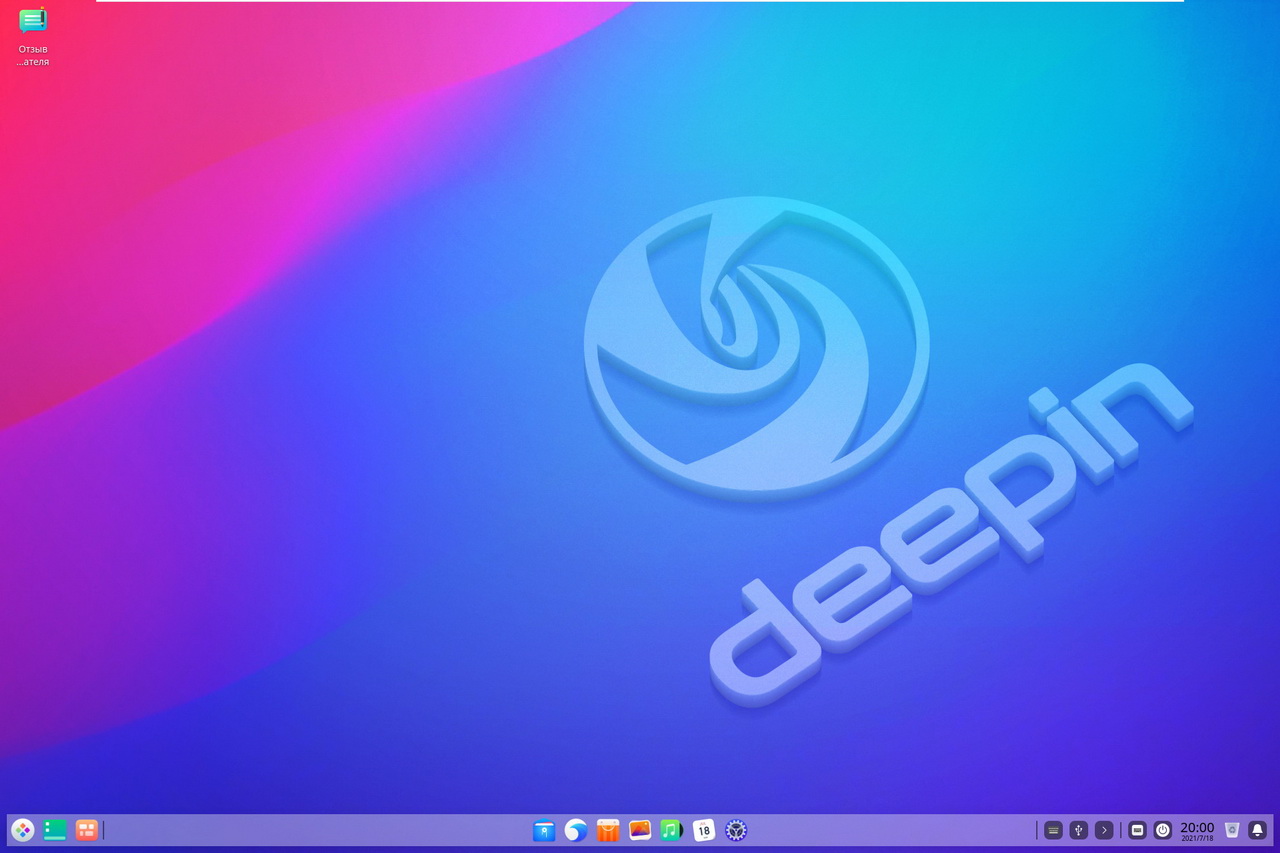Open the deepin Launcher menu
The width and height of the screenshot is (1280, 853).
[x=22, y=830]
